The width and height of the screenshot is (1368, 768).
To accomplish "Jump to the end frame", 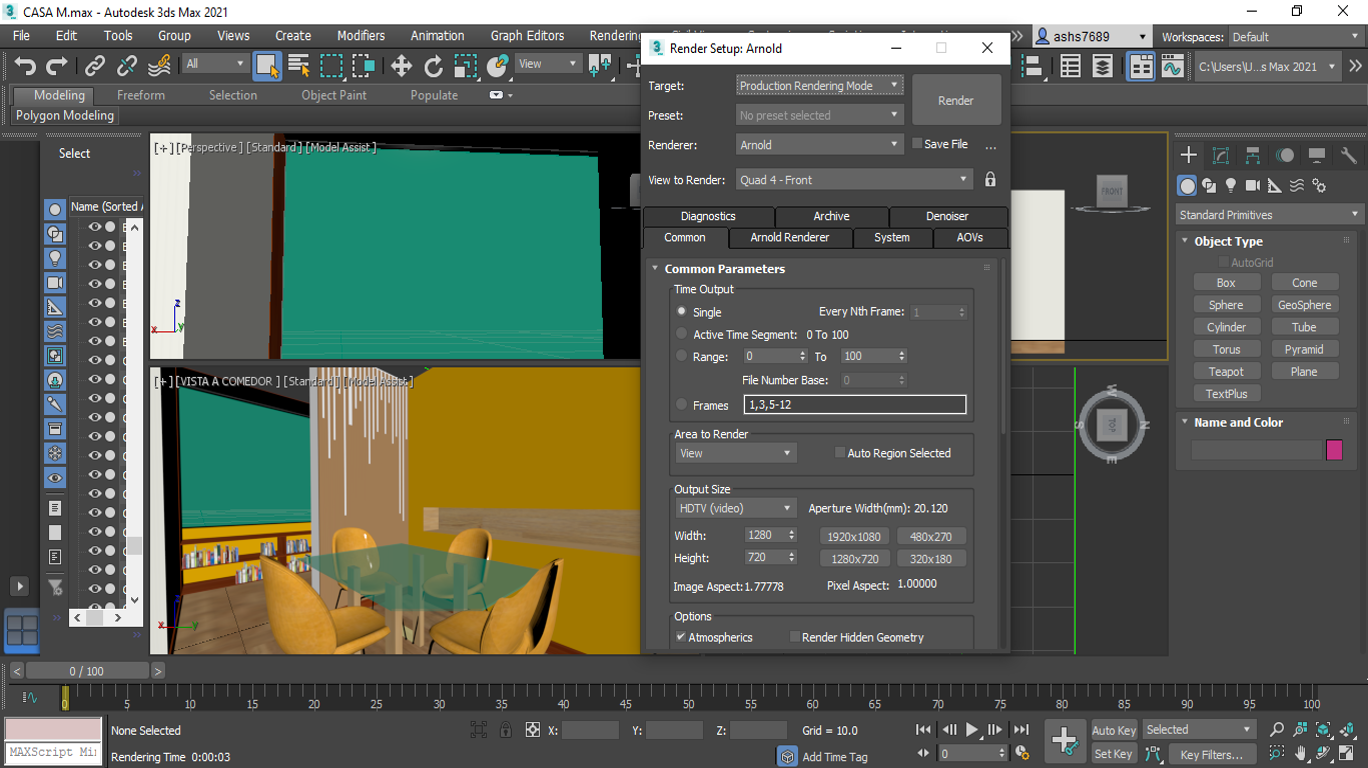I will (1021, 730).
